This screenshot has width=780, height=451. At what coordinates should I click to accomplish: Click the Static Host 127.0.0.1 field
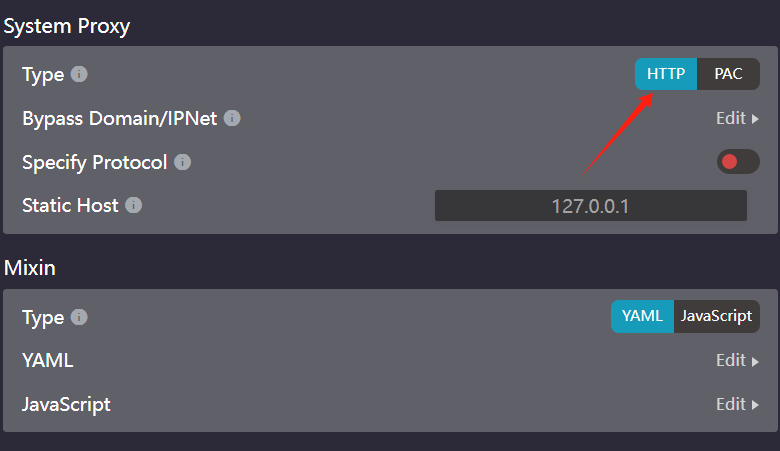tap(590, 205)
